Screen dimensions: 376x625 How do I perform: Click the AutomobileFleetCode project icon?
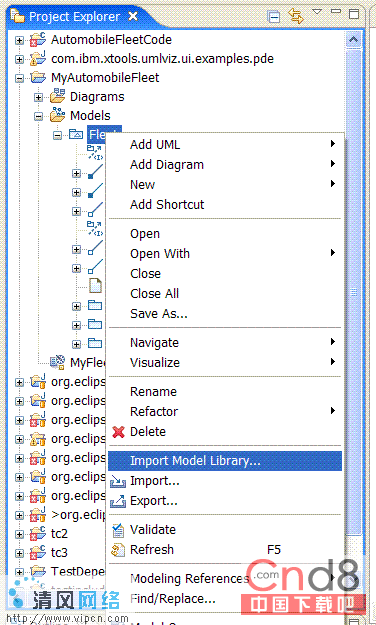(x=38, y=39)
